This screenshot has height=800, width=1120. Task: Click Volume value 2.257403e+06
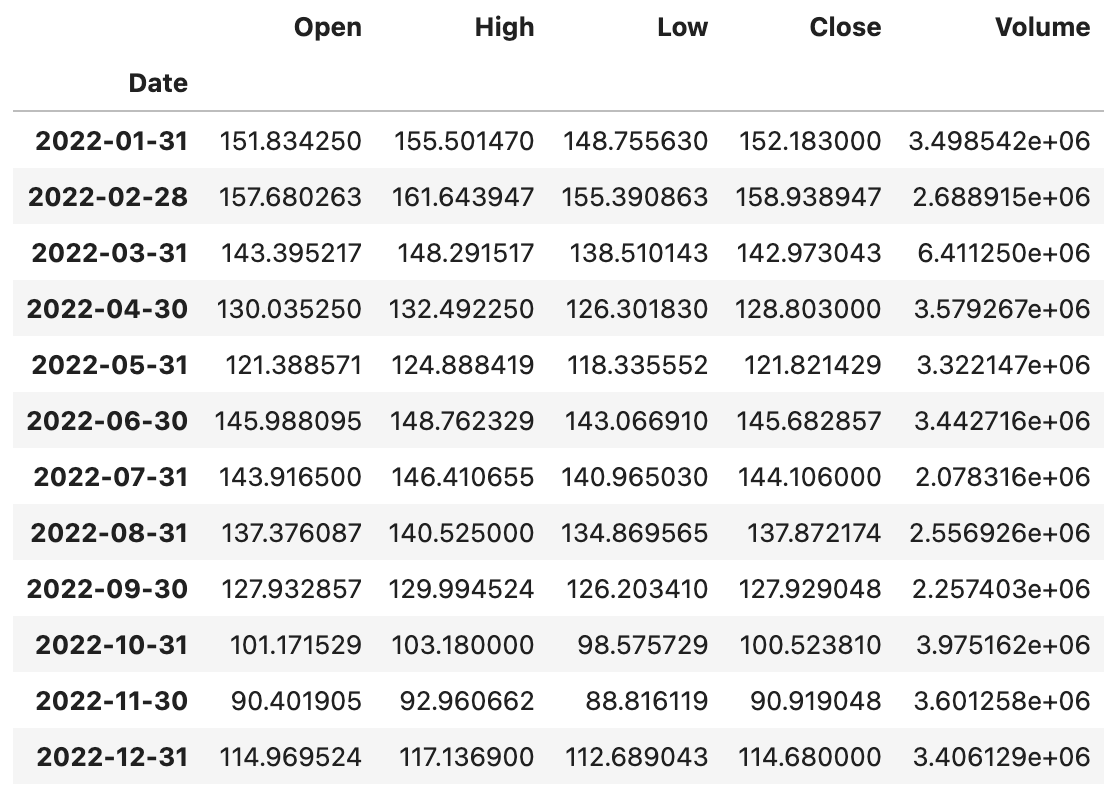(1000, 589)
